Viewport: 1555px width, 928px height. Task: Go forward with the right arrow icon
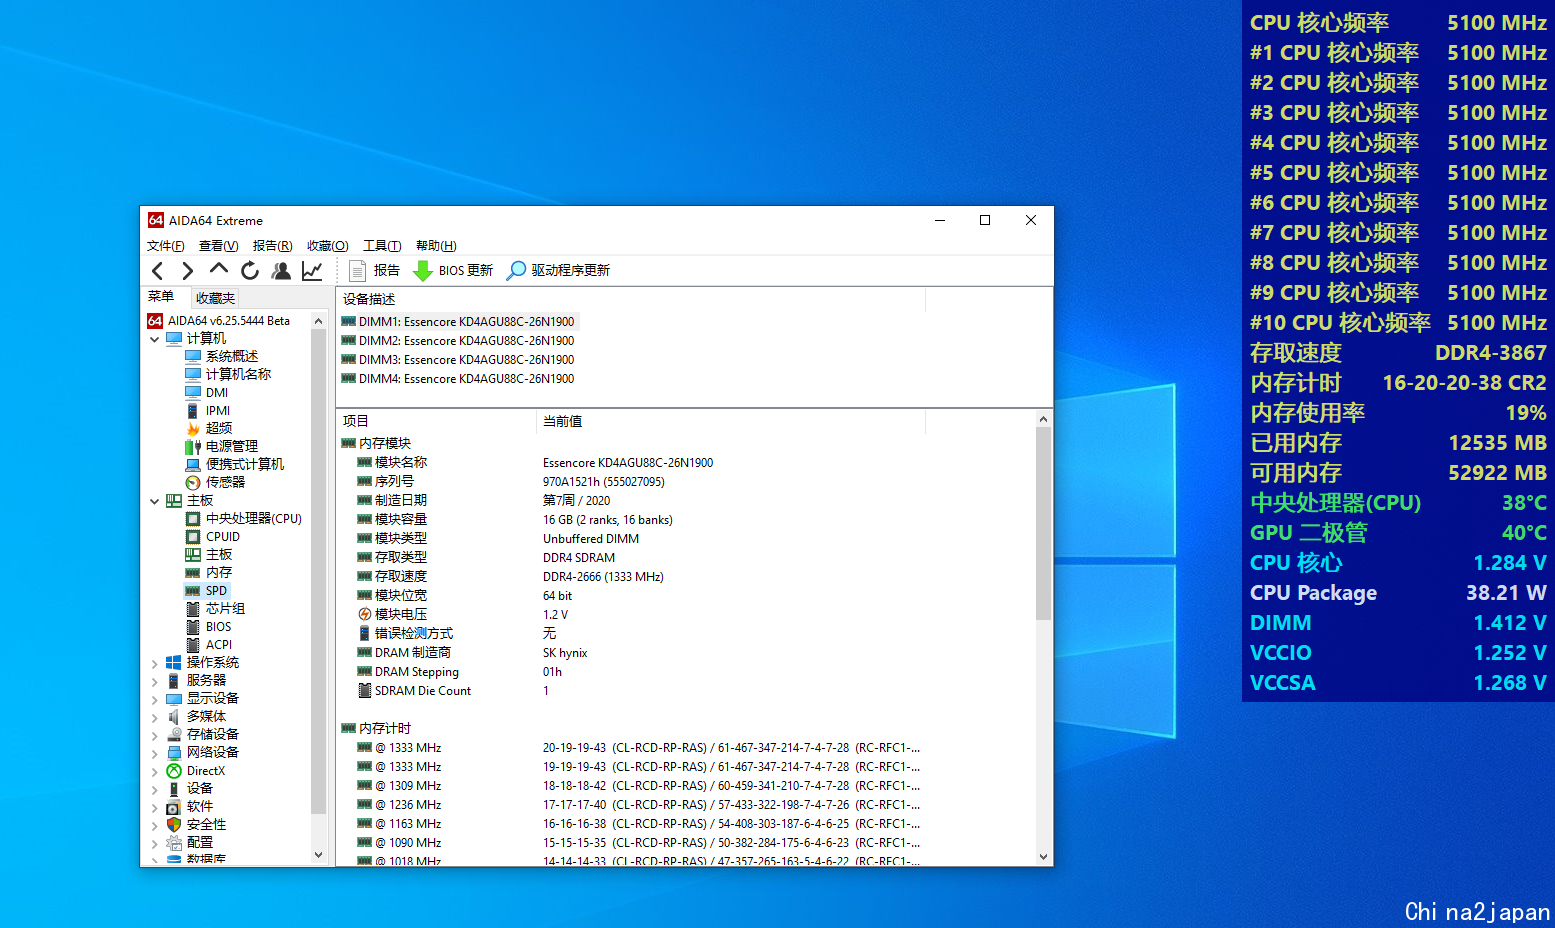pos(187,270)
